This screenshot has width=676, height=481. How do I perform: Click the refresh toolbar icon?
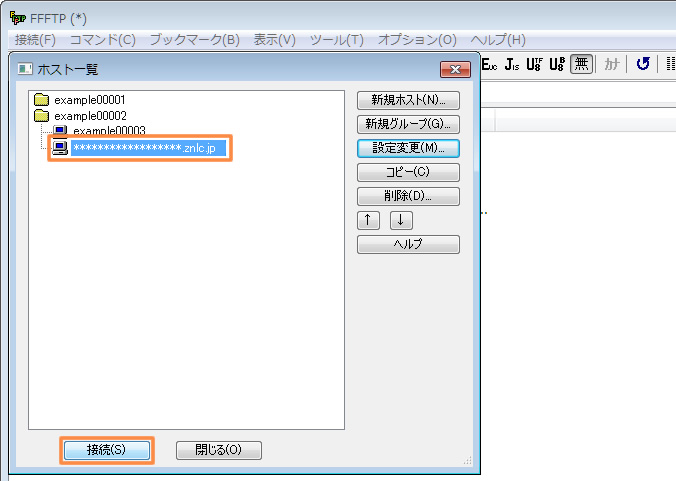pos(643,64)
